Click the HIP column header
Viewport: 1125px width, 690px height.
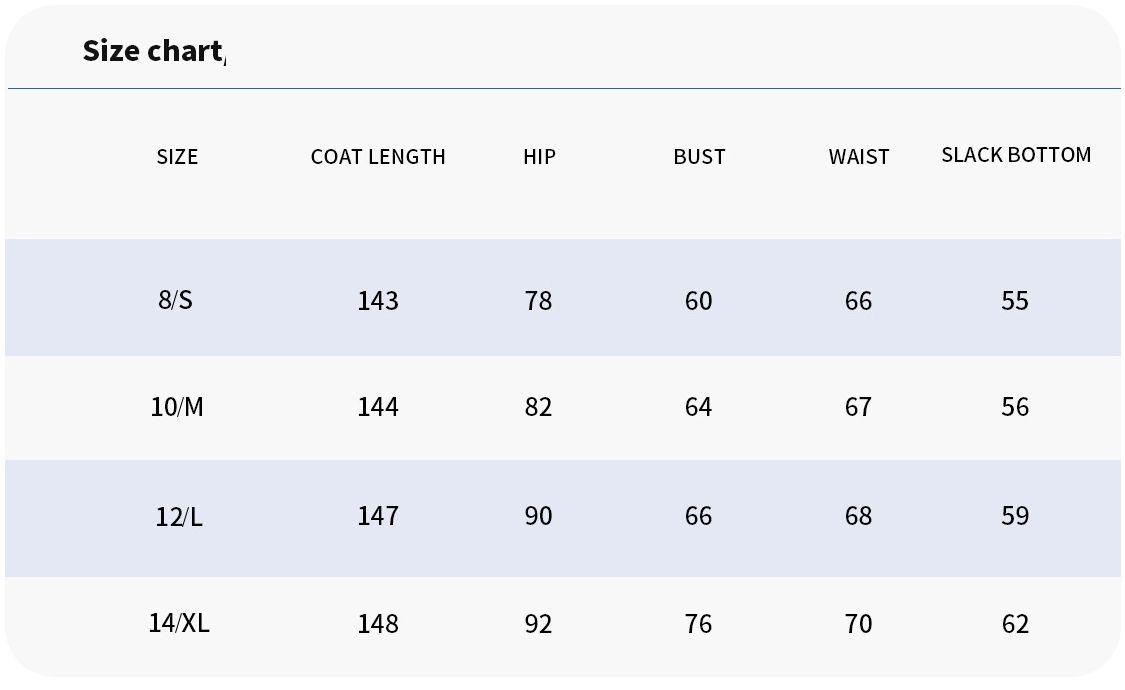539,157
